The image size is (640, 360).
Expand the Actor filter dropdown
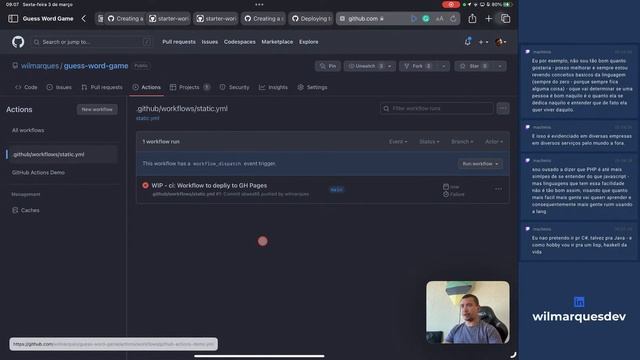[x=494, y=142]
